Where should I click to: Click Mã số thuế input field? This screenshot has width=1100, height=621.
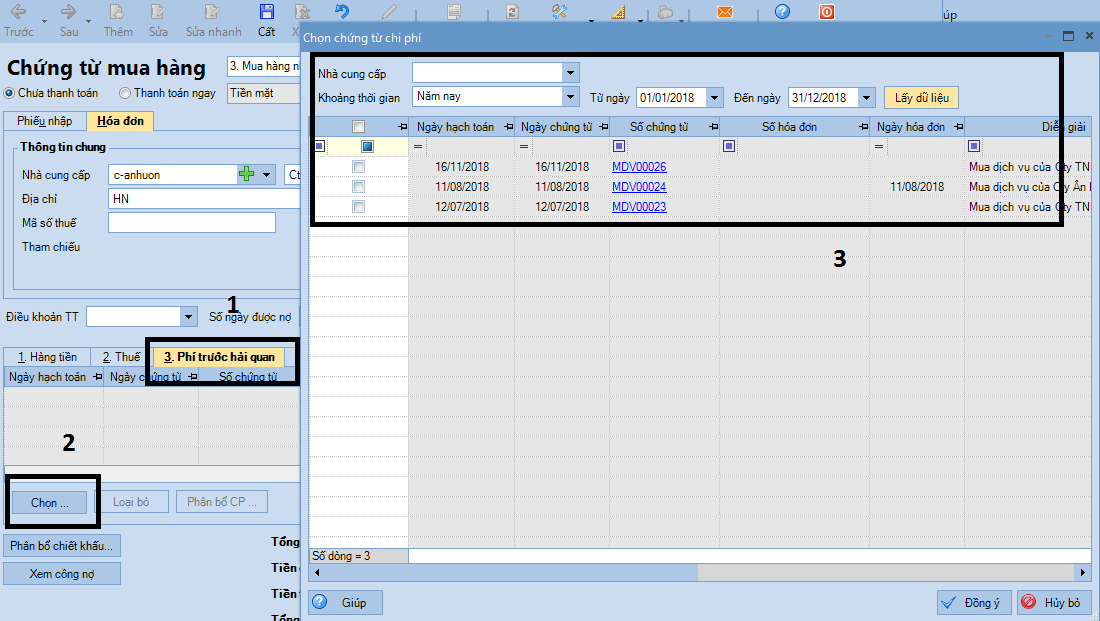click(192, 222)
